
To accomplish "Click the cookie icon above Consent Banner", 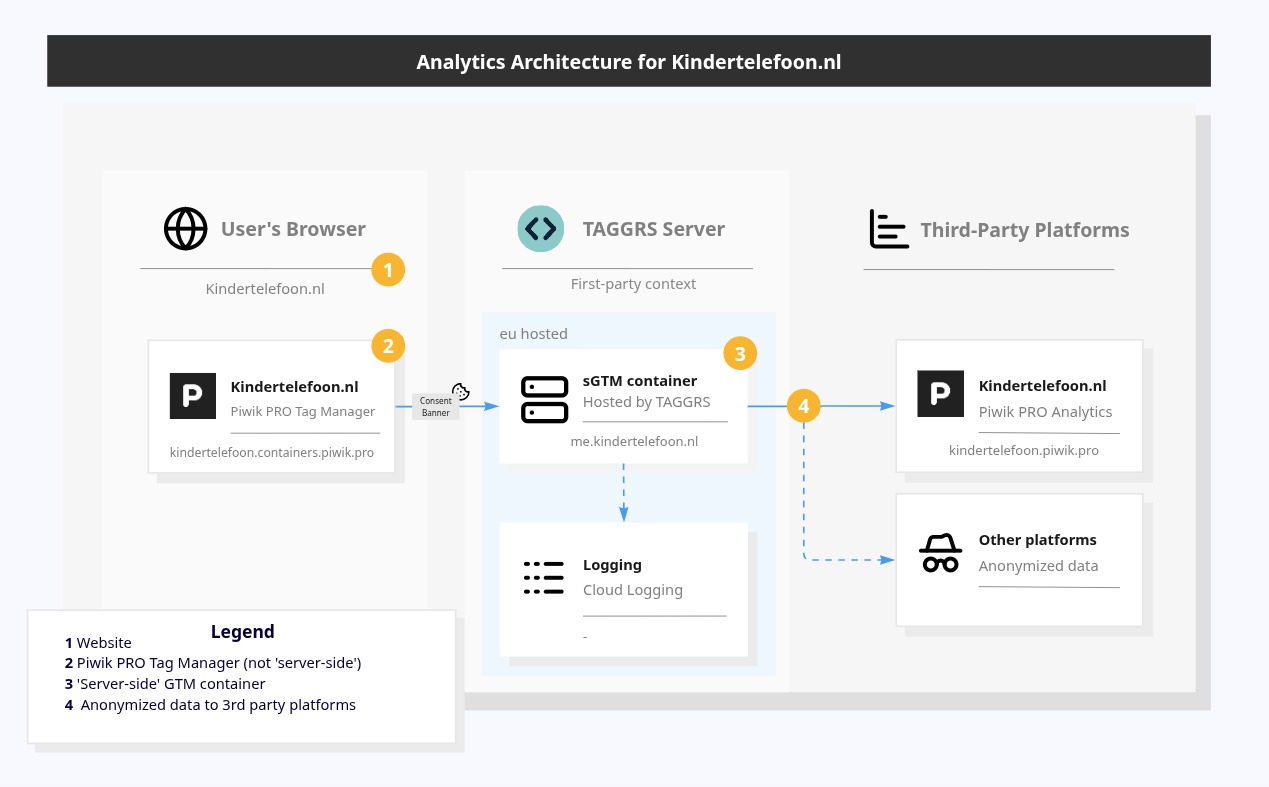I will click(461, 391).
